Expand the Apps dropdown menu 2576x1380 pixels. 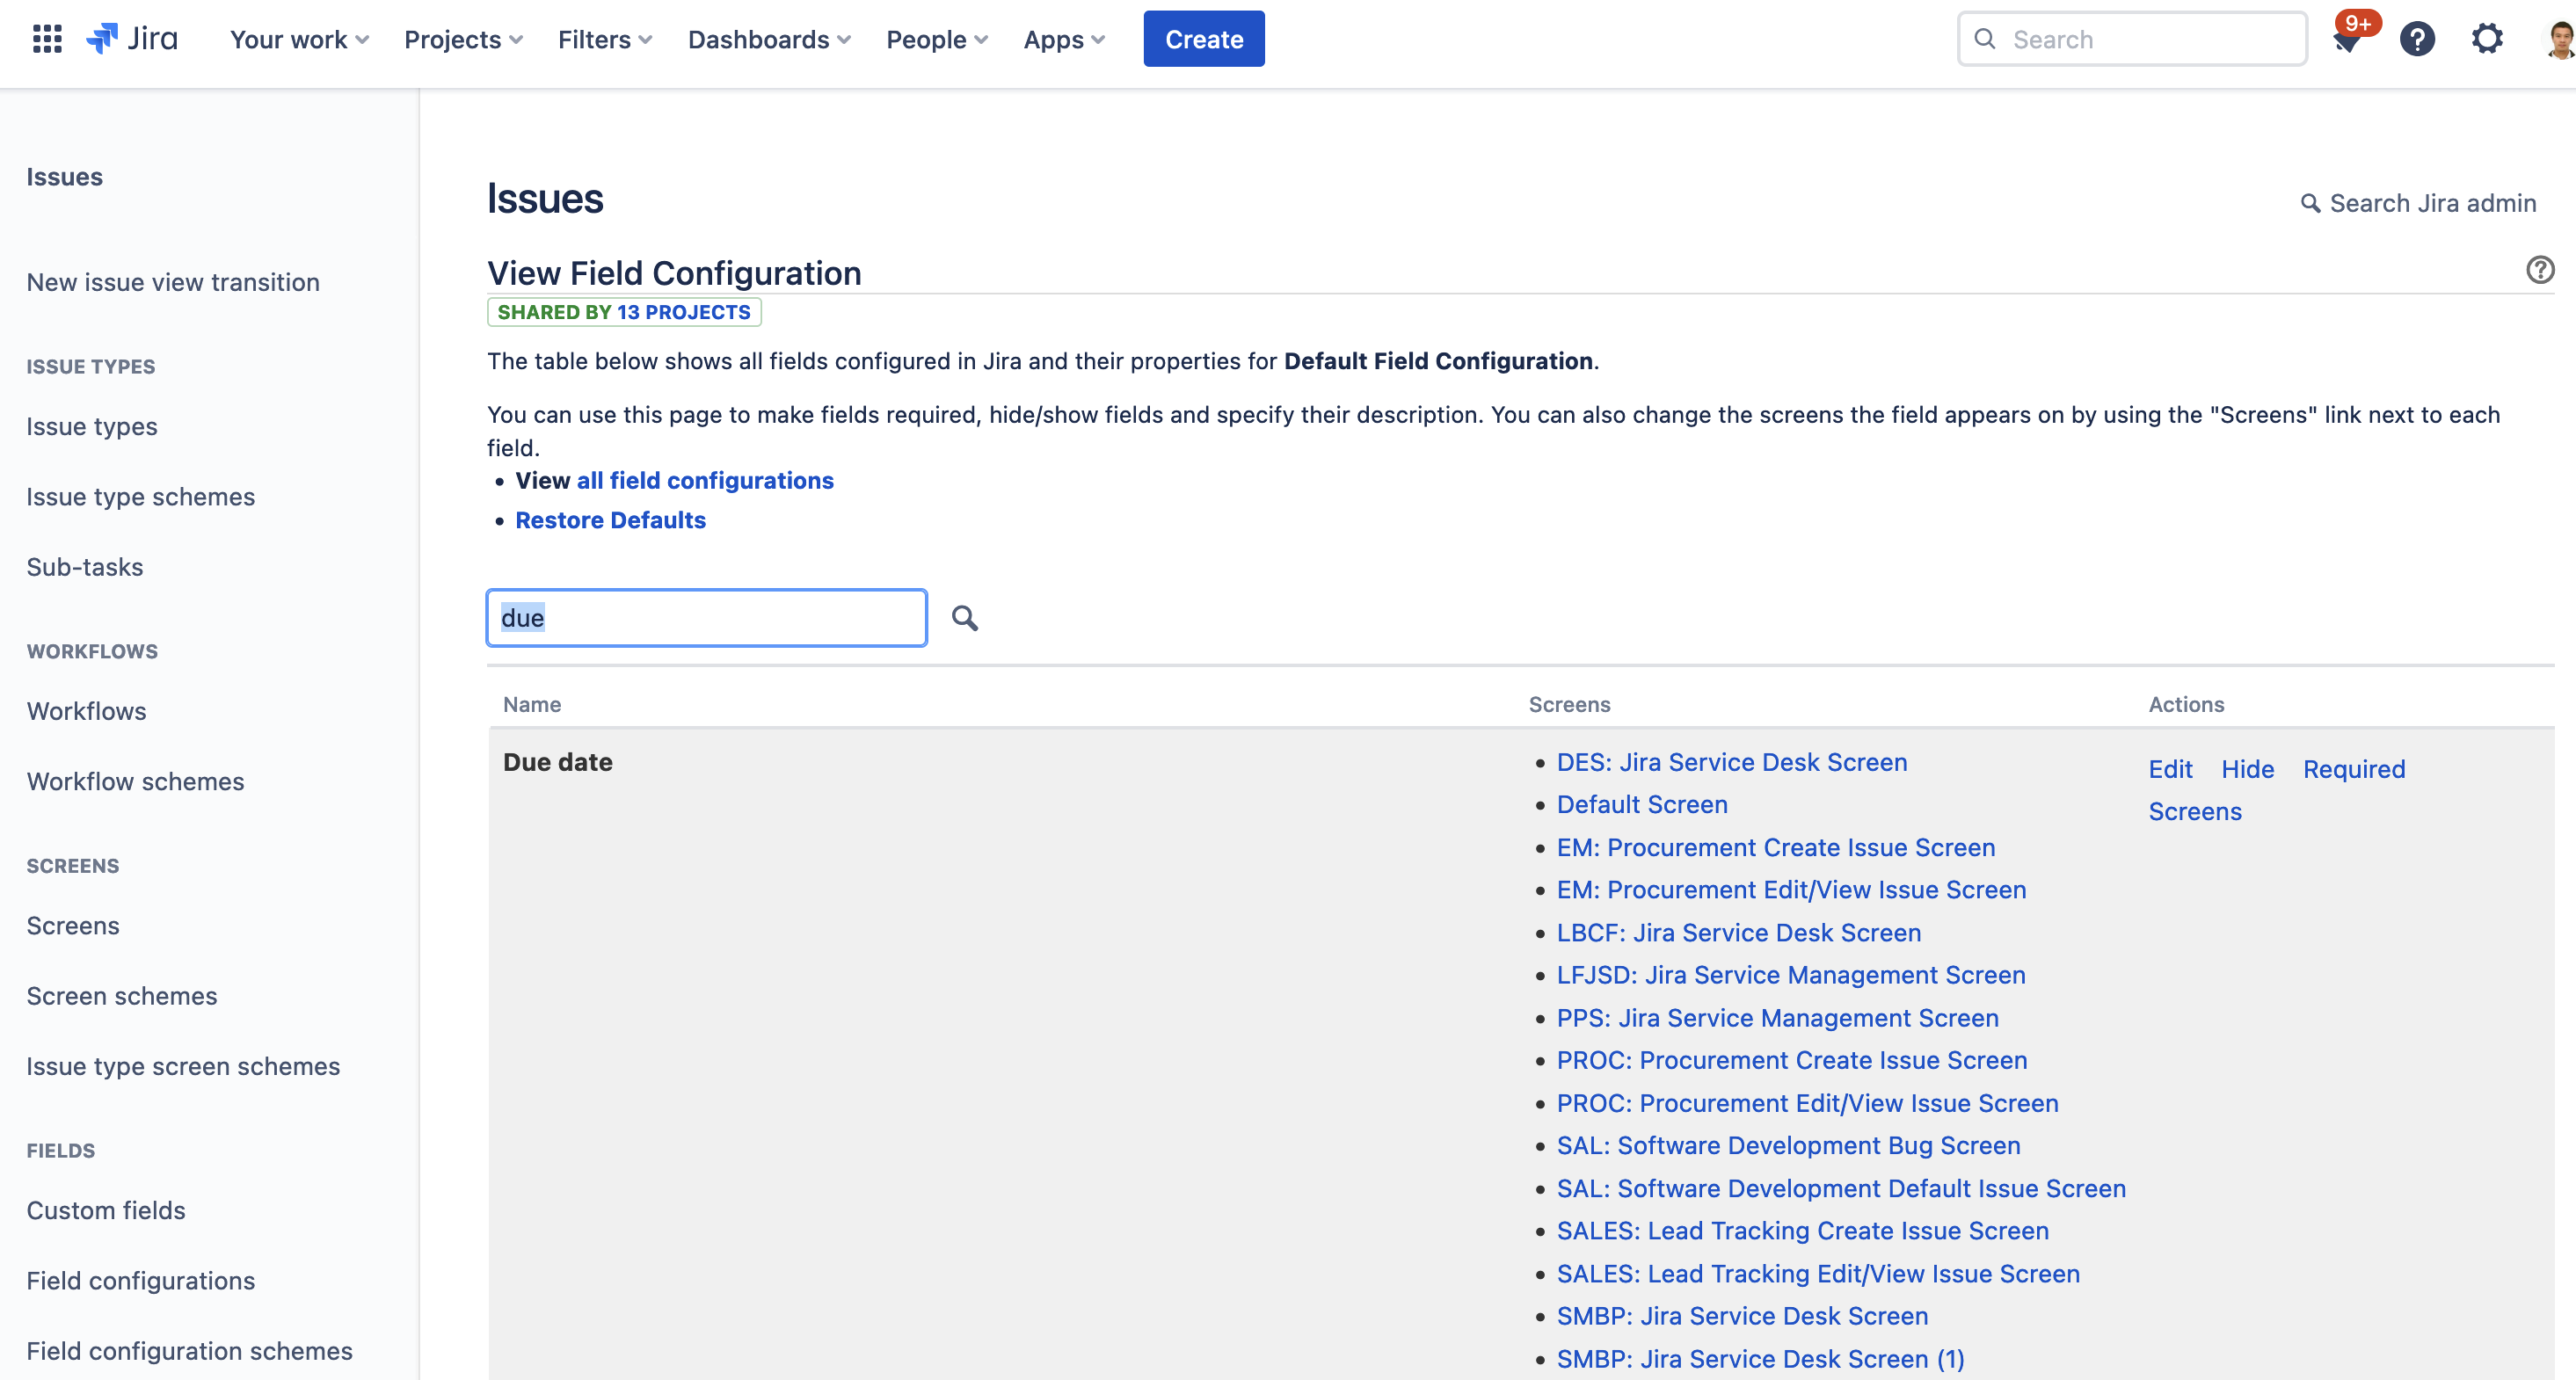[x=1064, y=39]
